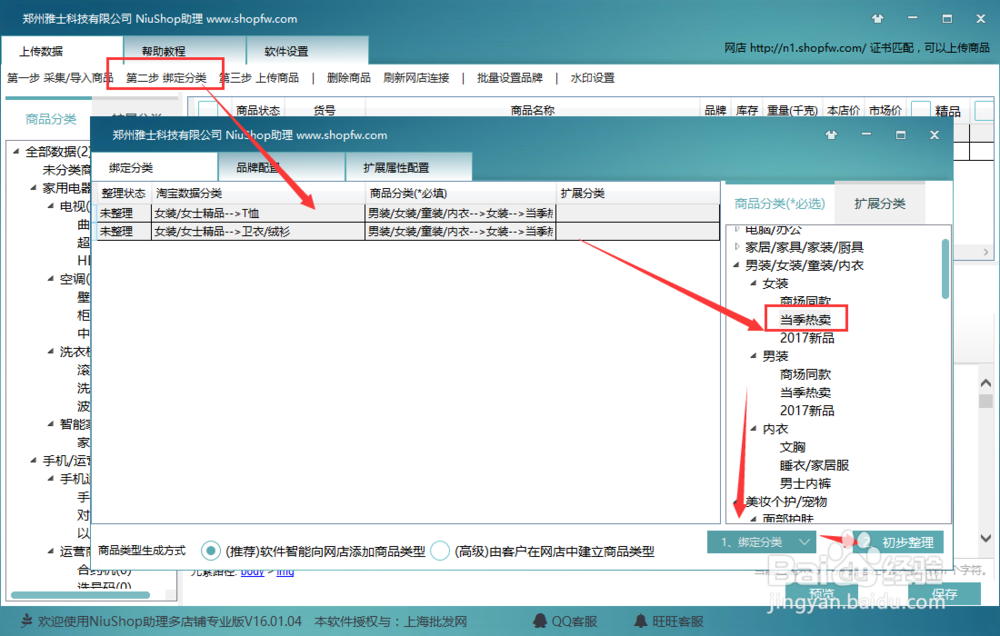The height and width of the screenshot is (636, 1000).
Task: Collapse the 女装 node in the category tree
Action: 753,283
